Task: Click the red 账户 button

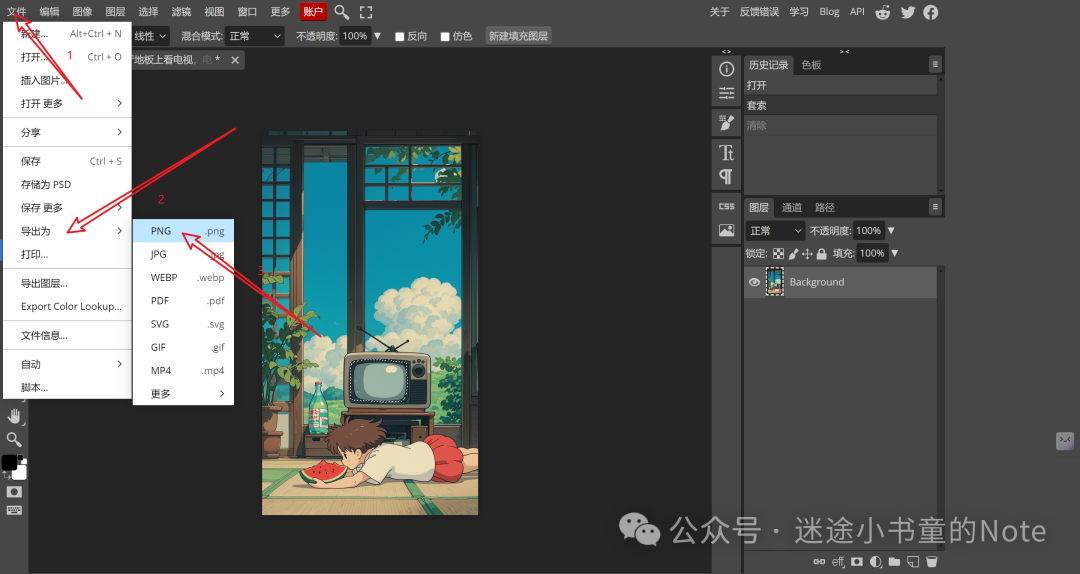Action: [x=313, y=12]
